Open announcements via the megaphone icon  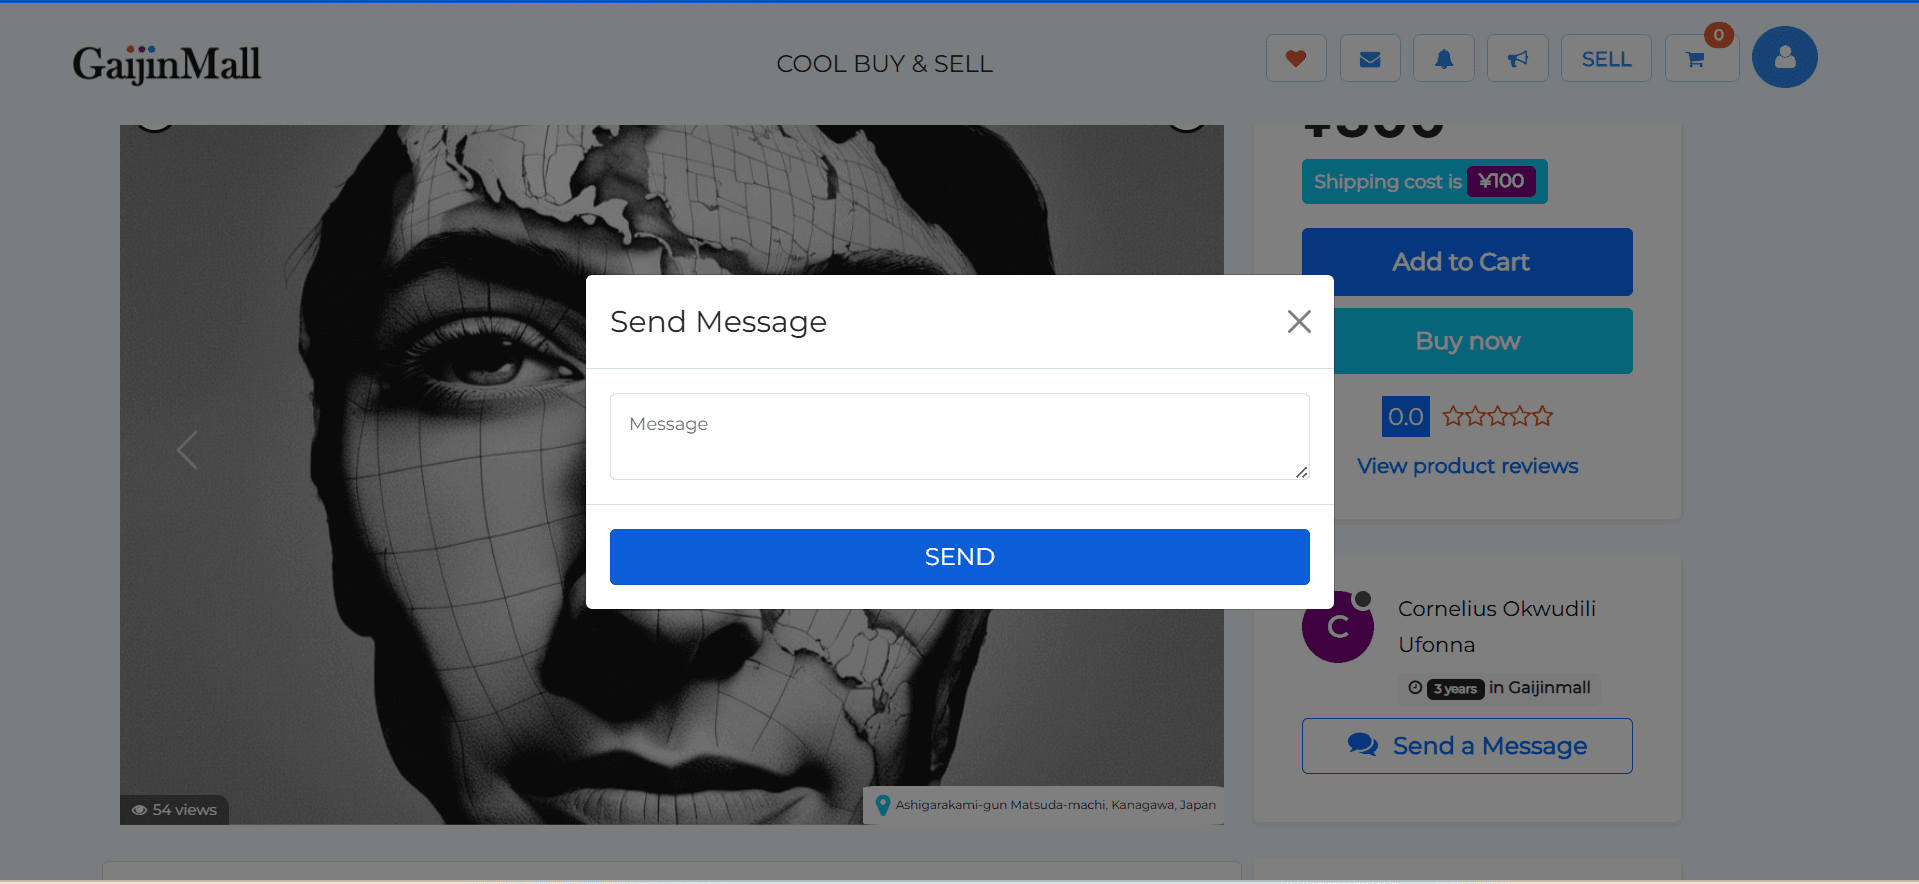coord(1517,58)
